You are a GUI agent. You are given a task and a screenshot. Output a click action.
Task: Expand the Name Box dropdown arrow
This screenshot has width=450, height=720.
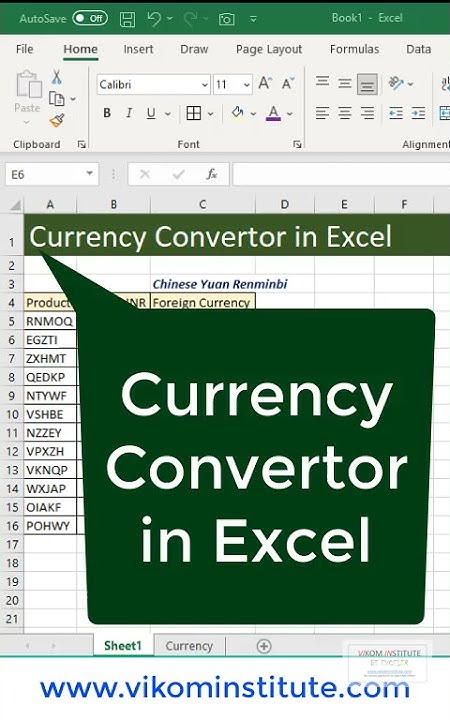pos(90,174)
